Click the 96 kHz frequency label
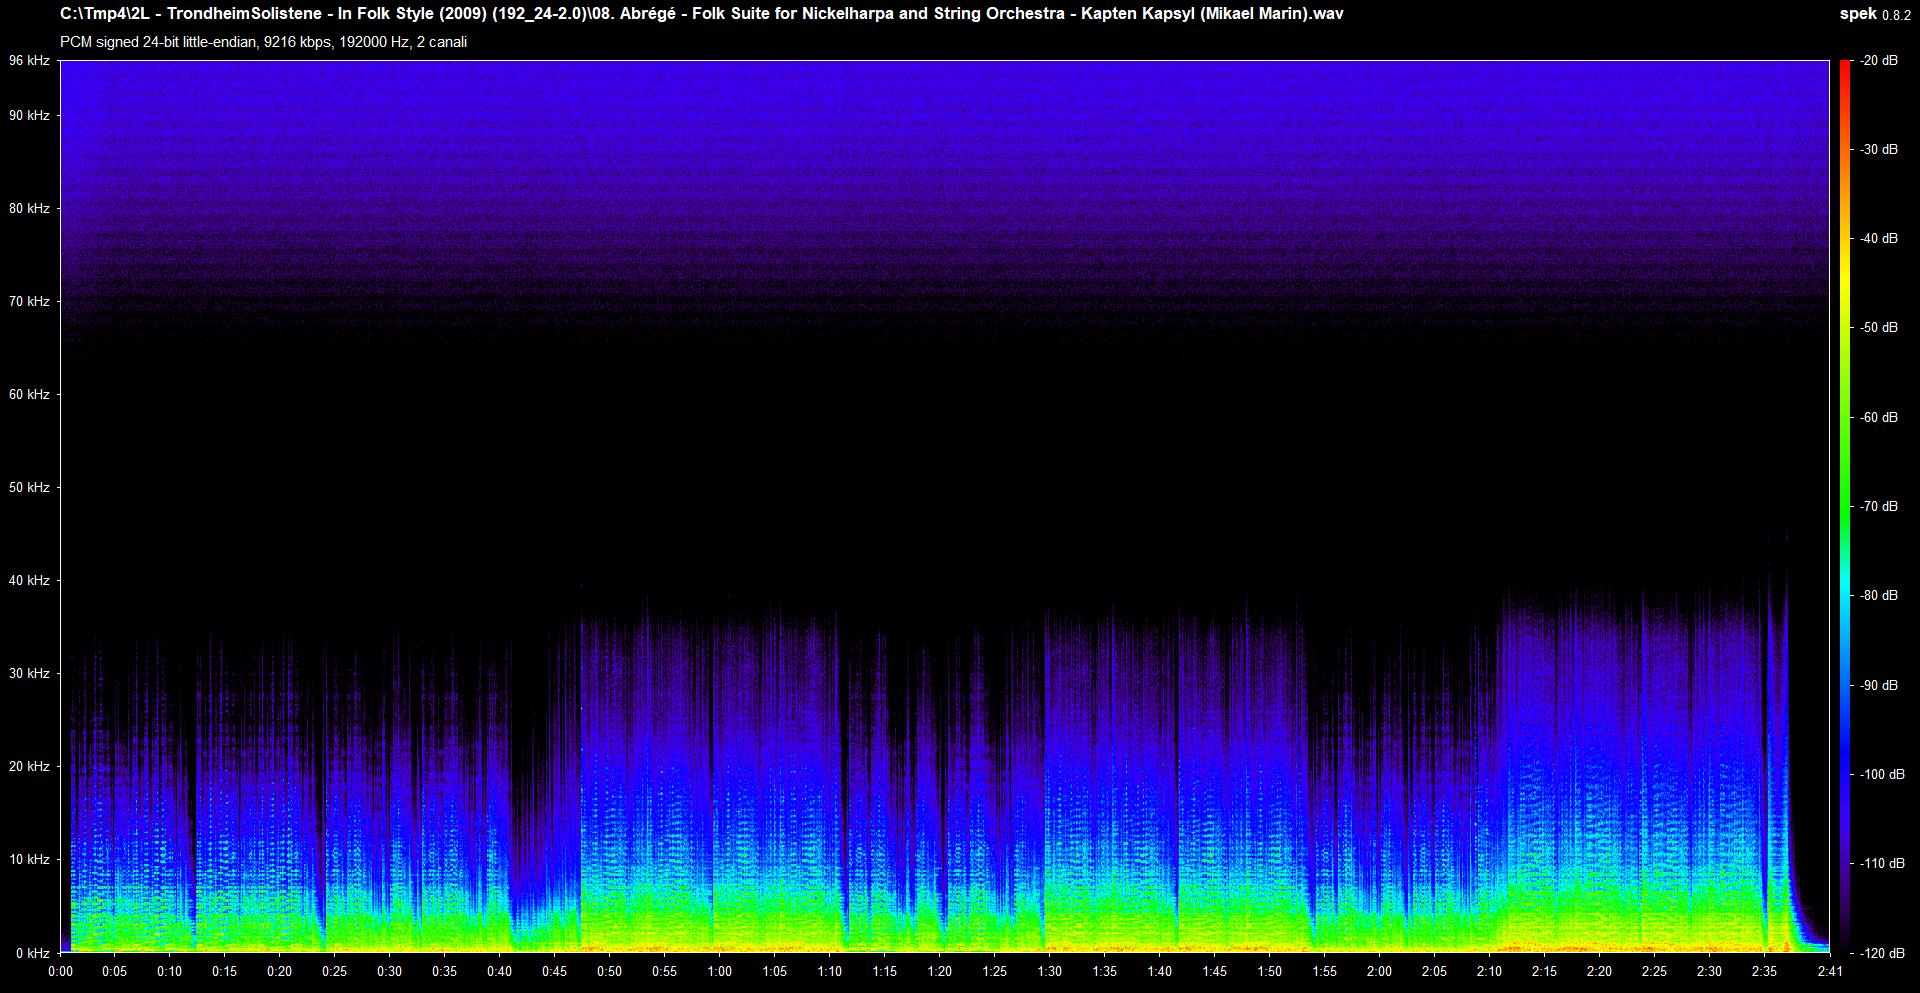1920x993 pixels. (x=29, y=61)
